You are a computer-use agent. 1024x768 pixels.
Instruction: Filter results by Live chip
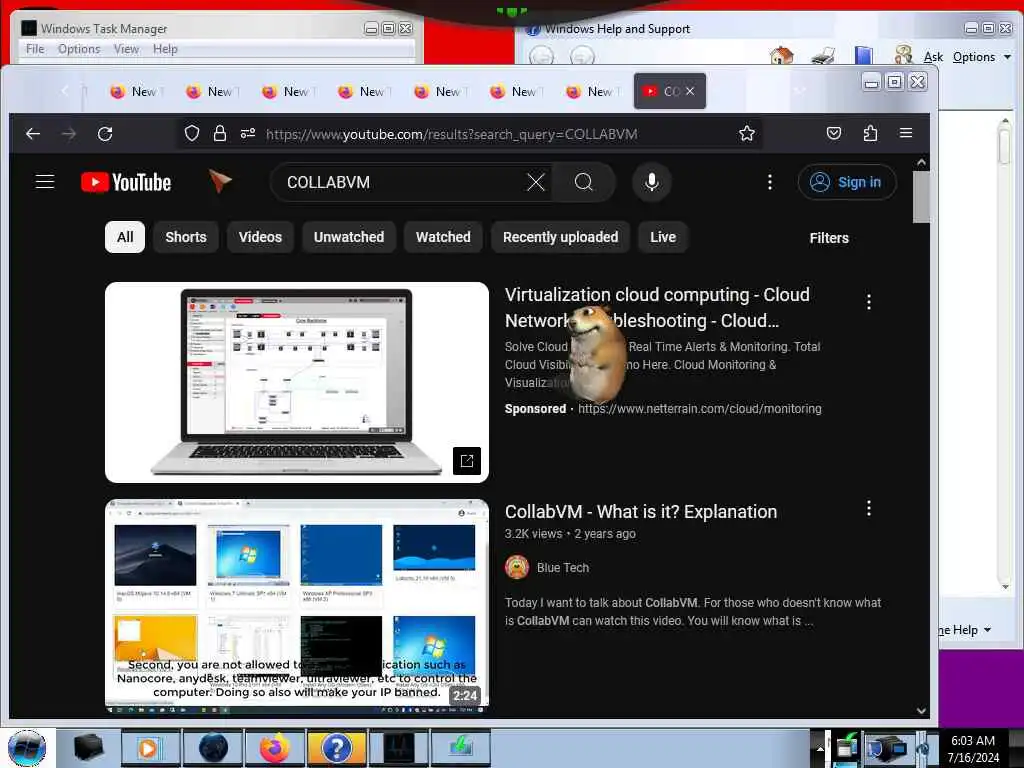coord(663,237)
